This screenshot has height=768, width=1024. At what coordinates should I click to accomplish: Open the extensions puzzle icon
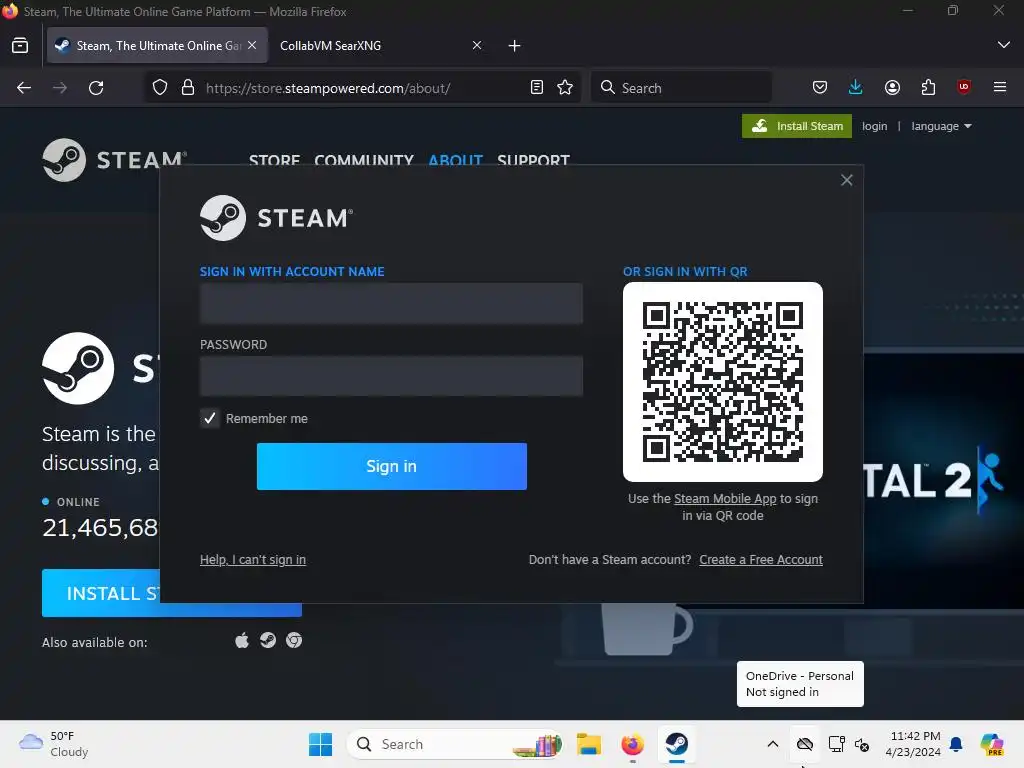[x=928, y=88]
